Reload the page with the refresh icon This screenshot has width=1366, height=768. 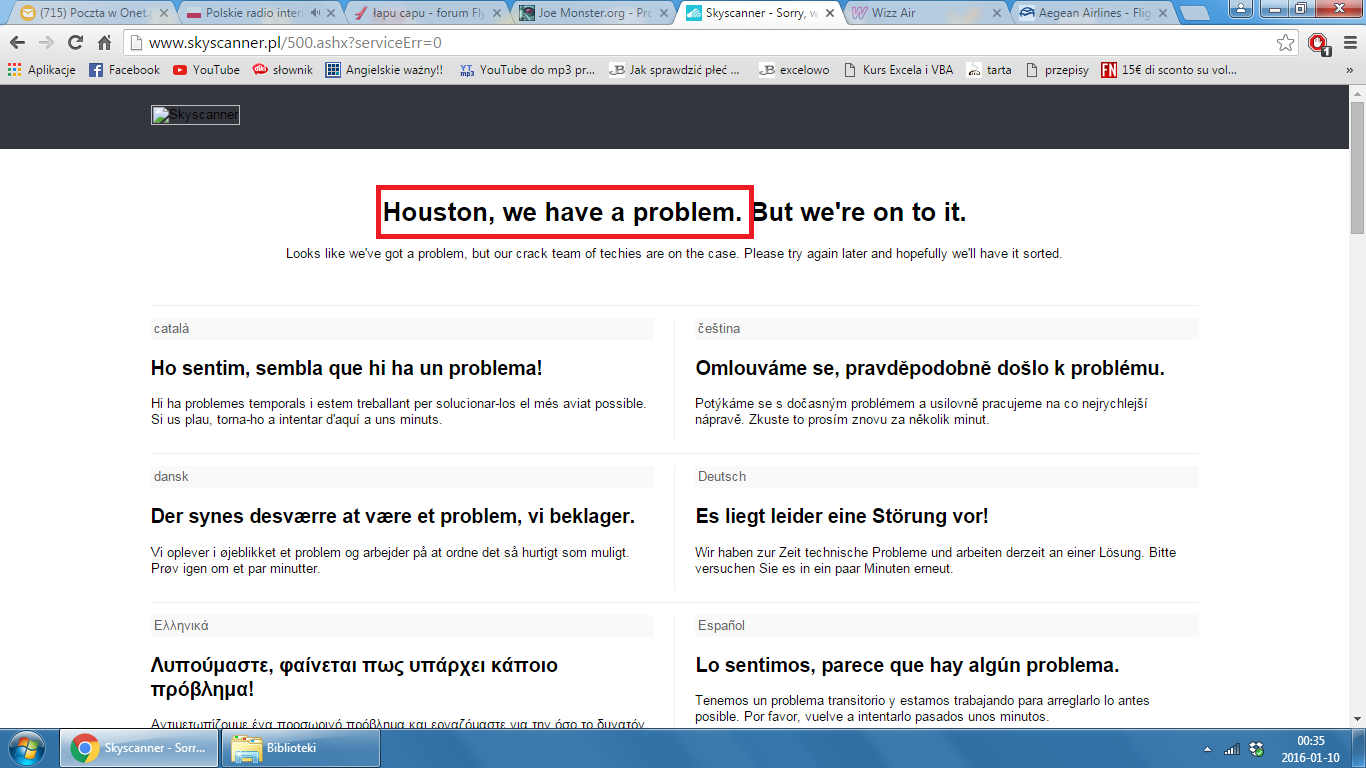click(x=75, y=43)
